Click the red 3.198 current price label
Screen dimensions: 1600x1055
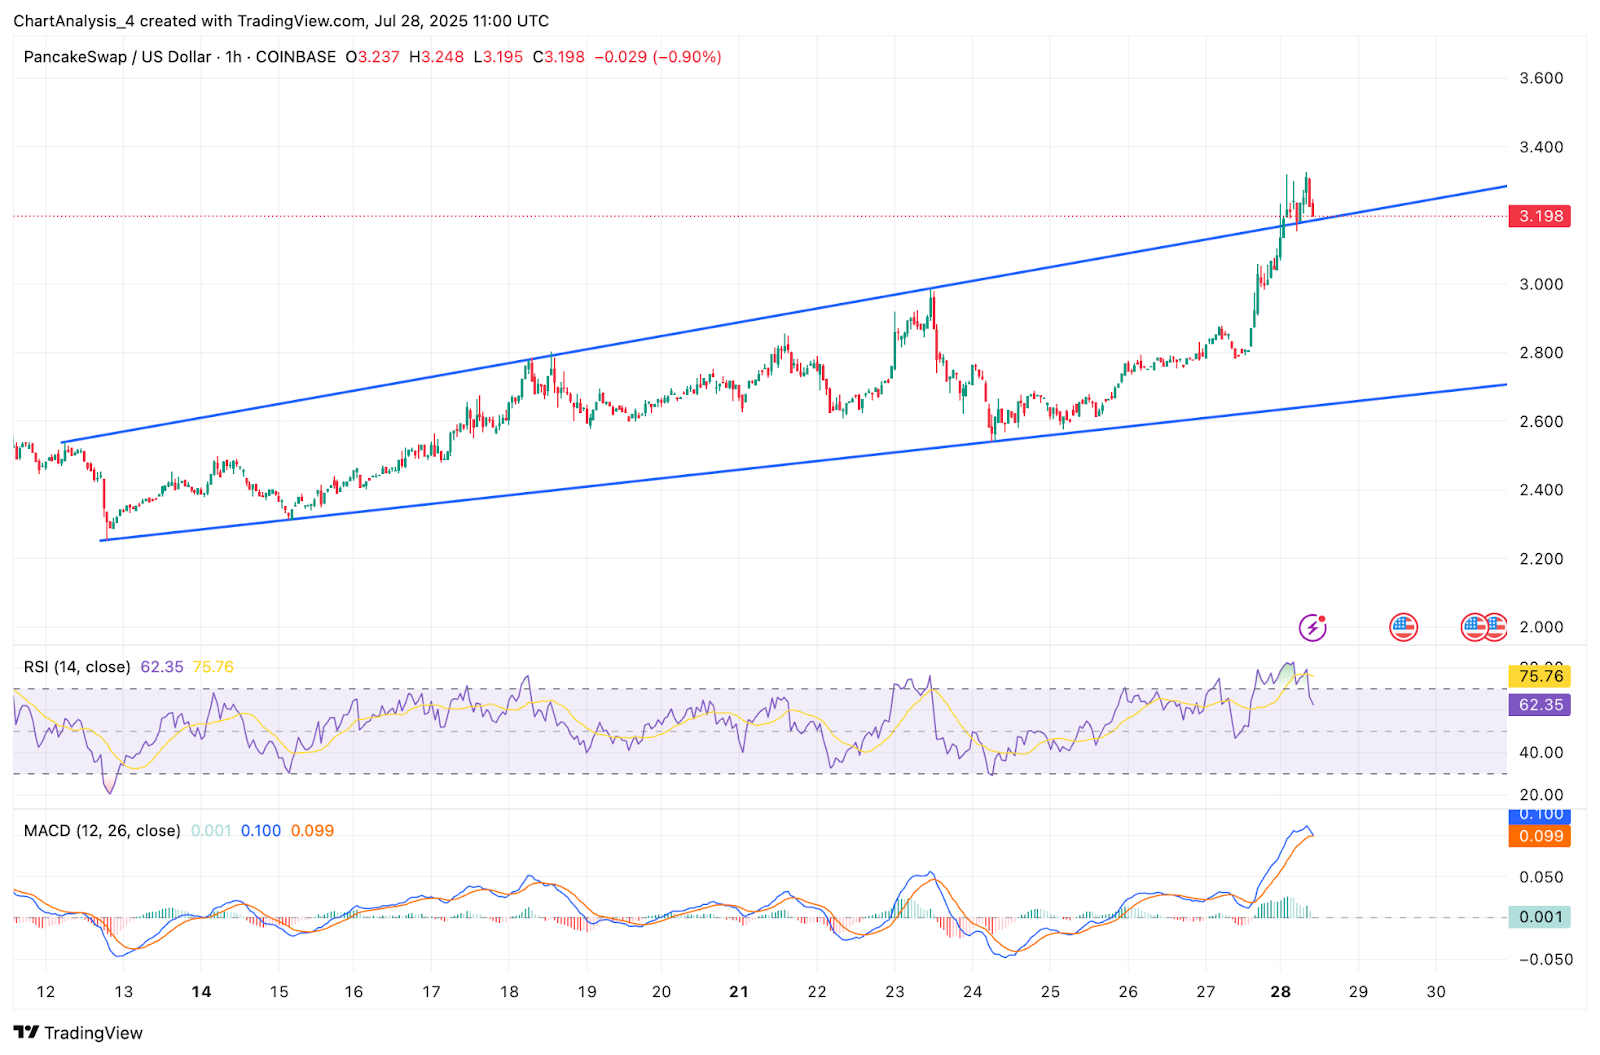[x=1539, y=216]
